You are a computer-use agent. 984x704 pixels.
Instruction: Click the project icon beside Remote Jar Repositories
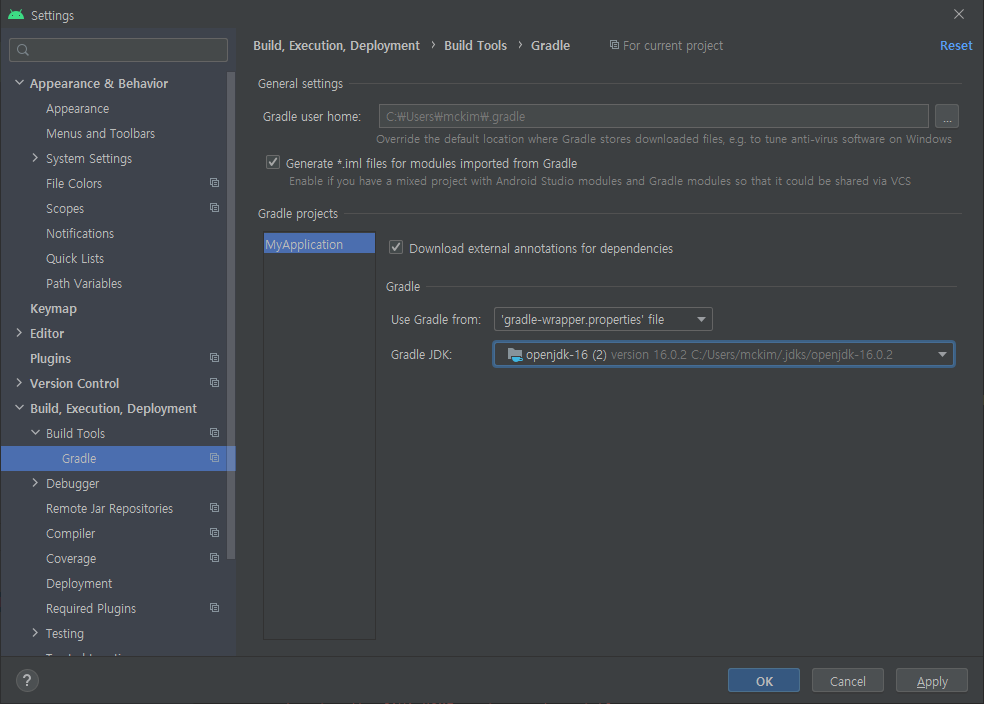click(215, 508)
